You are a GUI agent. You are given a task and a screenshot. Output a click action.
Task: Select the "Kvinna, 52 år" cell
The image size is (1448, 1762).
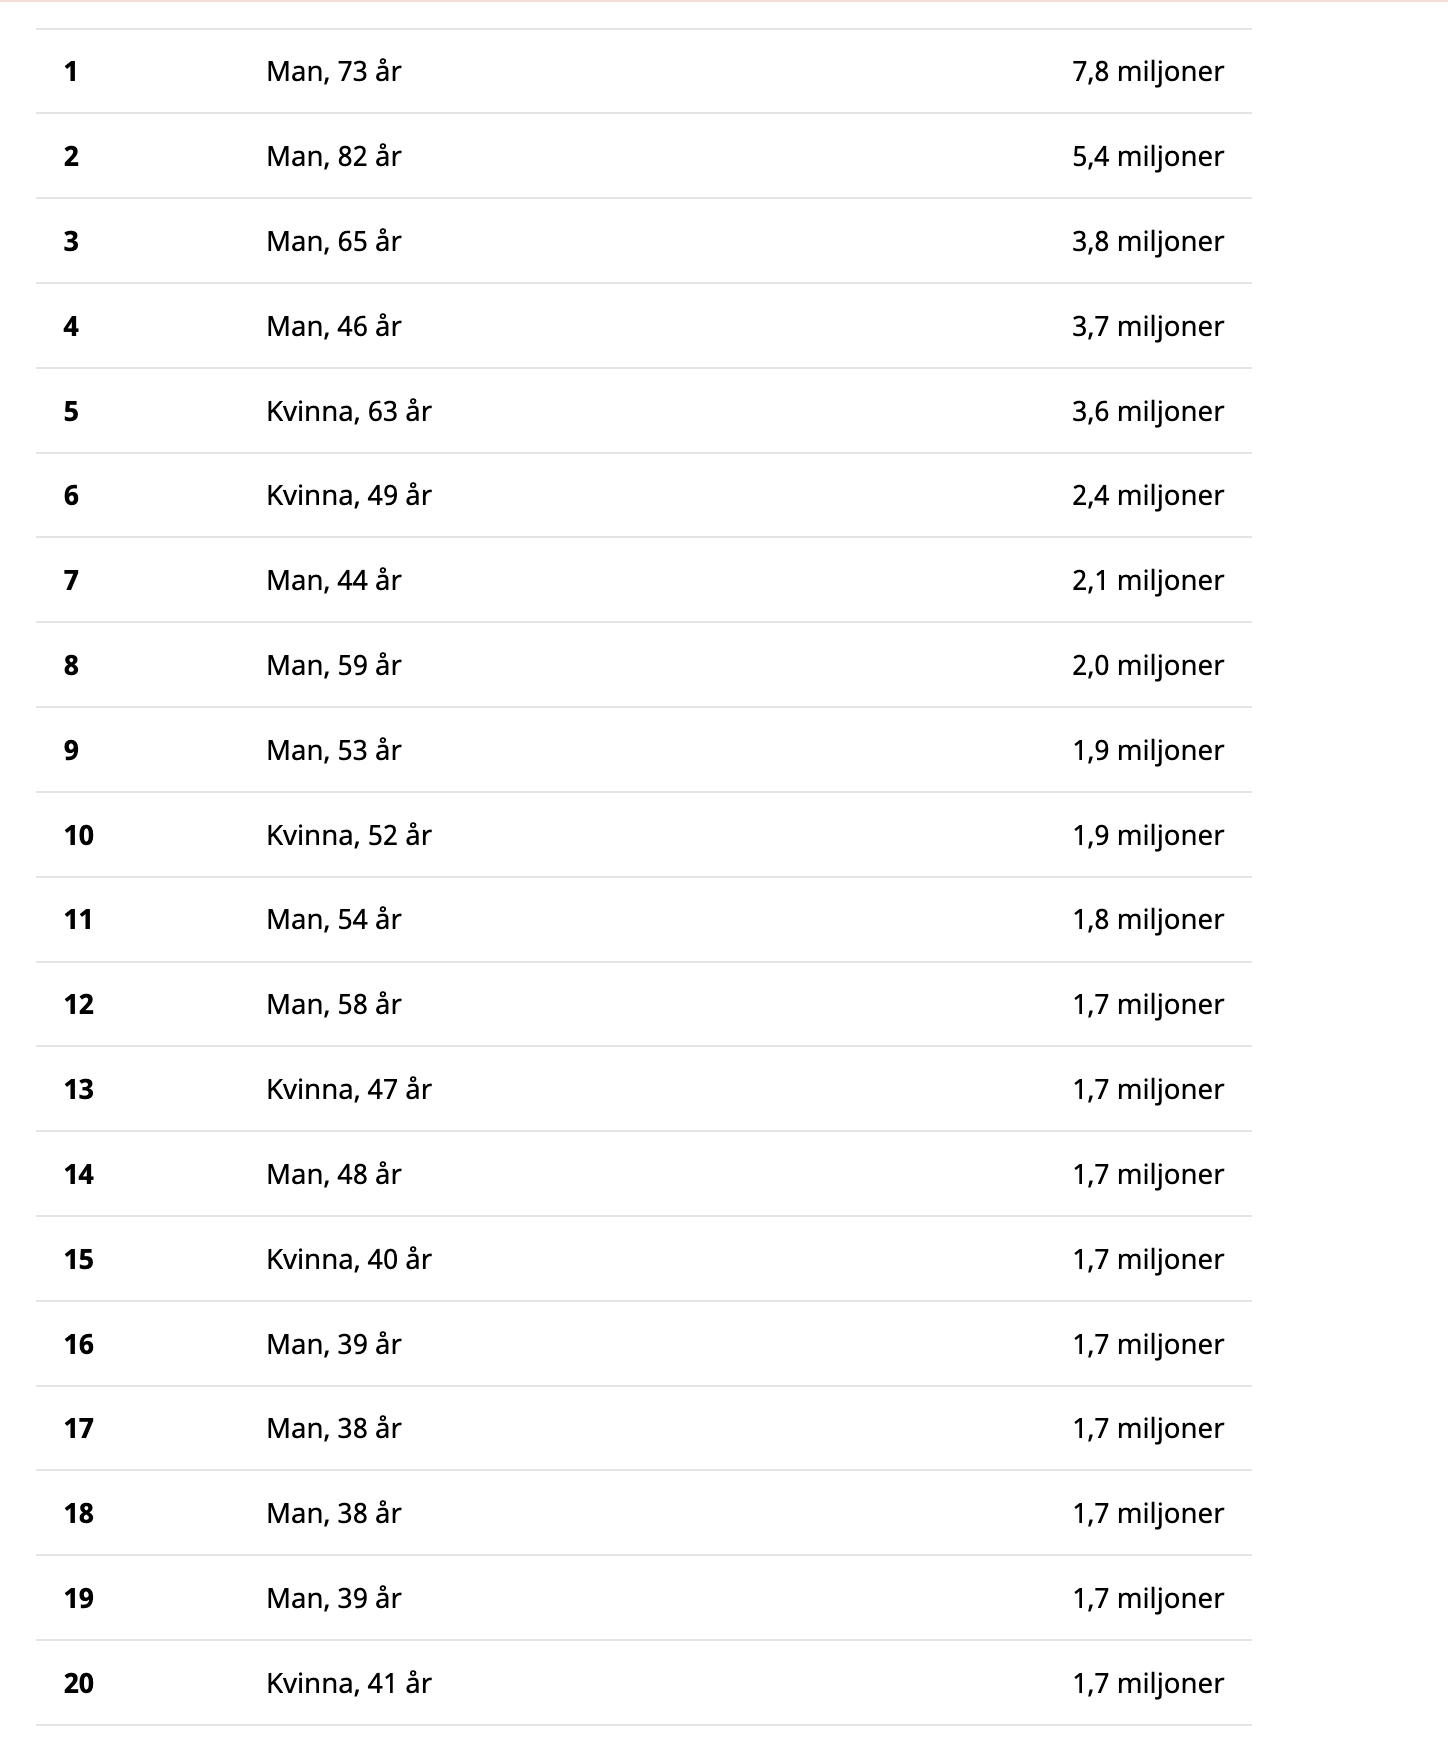(348, 836)
